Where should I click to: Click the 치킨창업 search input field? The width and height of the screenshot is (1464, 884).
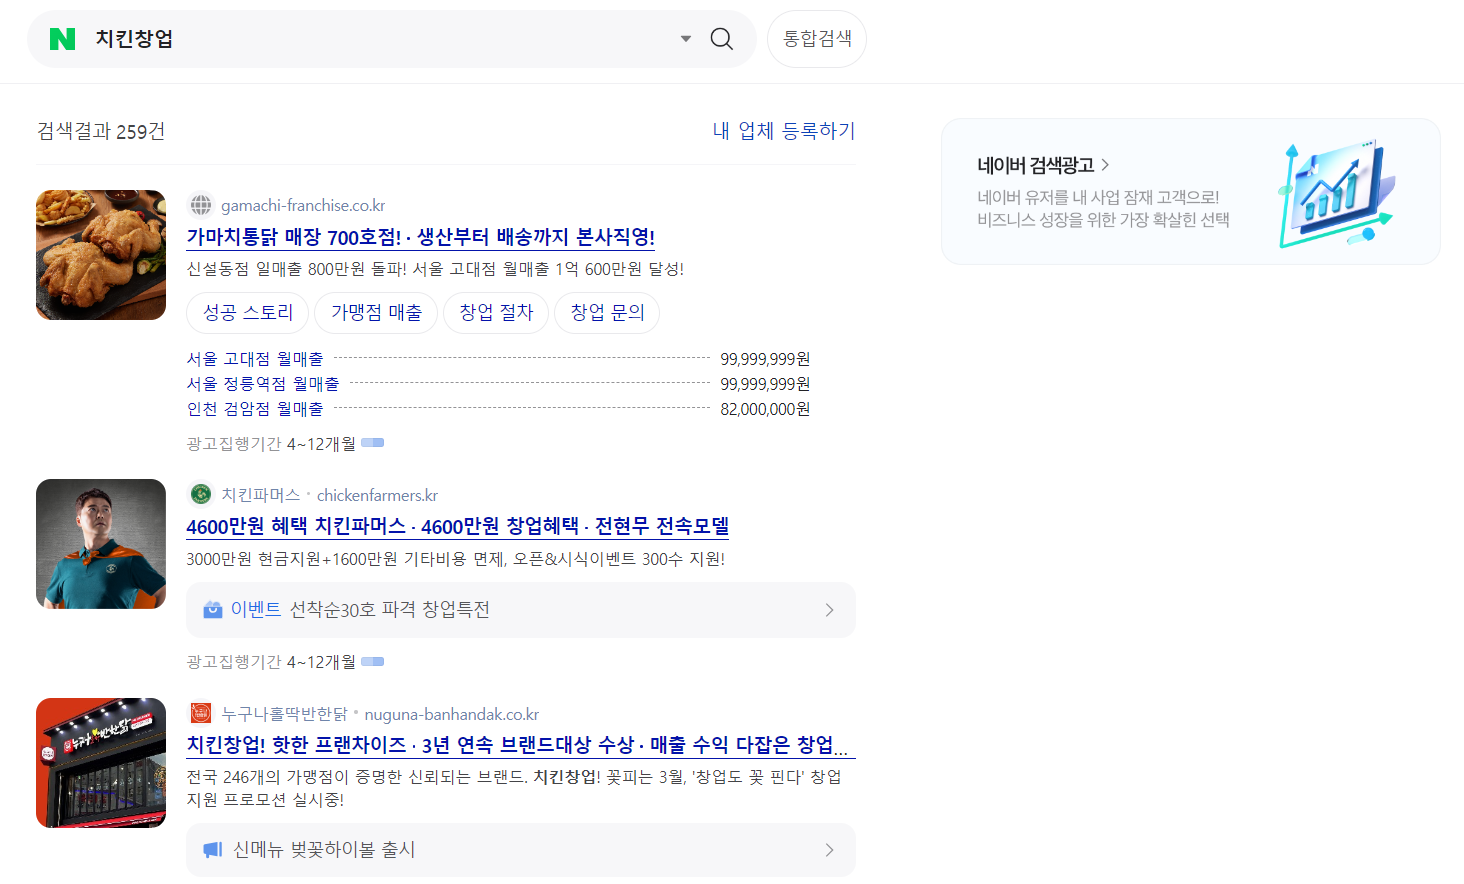[x=380, y=39]
